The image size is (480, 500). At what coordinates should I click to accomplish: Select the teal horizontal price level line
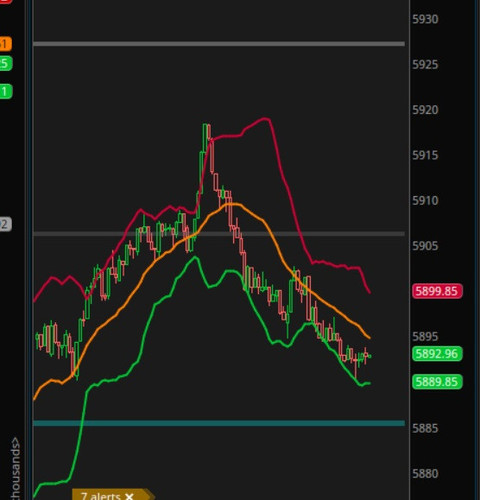click(219, 423)
